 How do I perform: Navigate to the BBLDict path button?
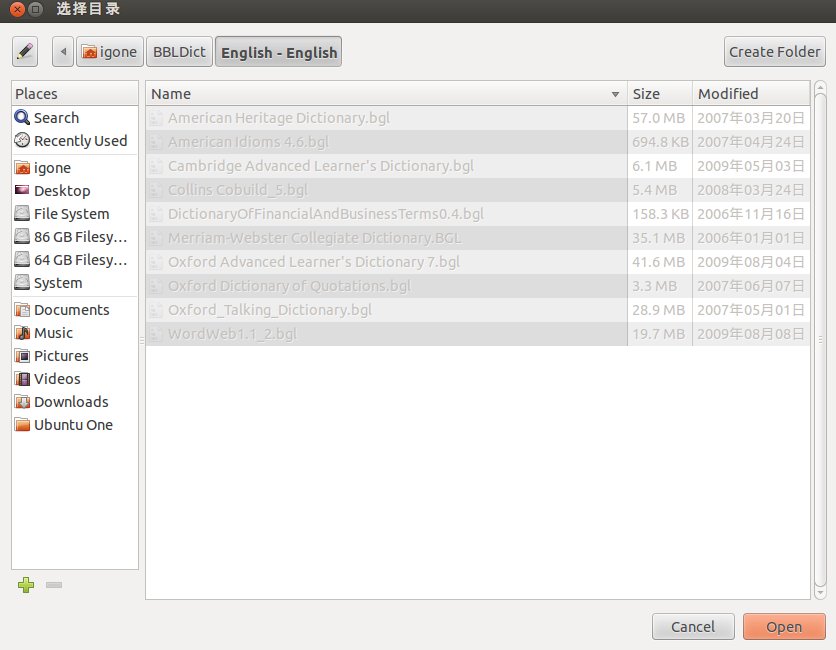pyautogui.click(x=179, y=52)
